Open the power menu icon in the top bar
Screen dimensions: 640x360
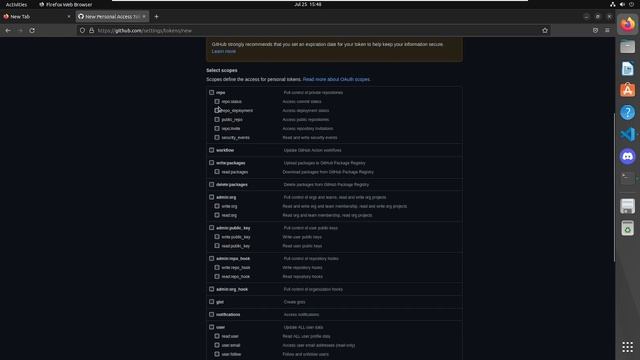click(631, 4)
